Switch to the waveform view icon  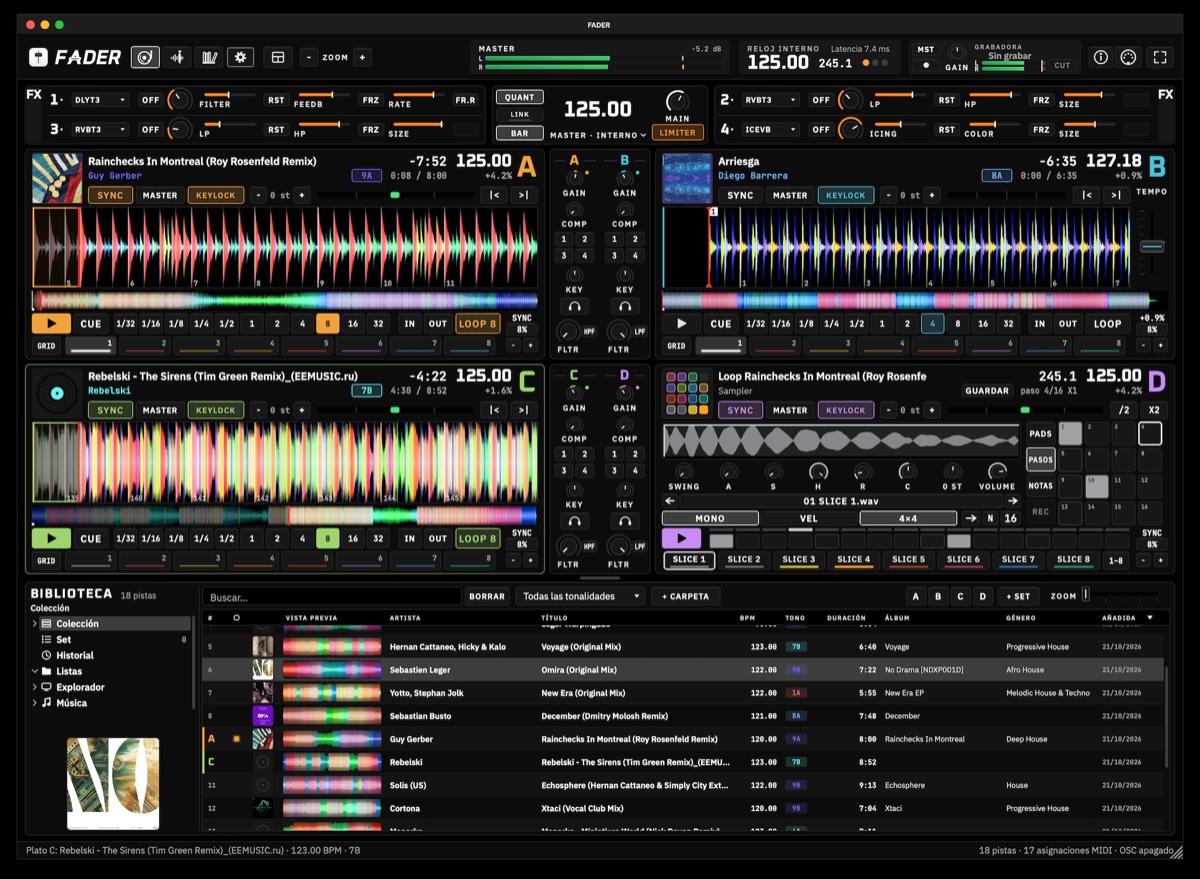178,57
